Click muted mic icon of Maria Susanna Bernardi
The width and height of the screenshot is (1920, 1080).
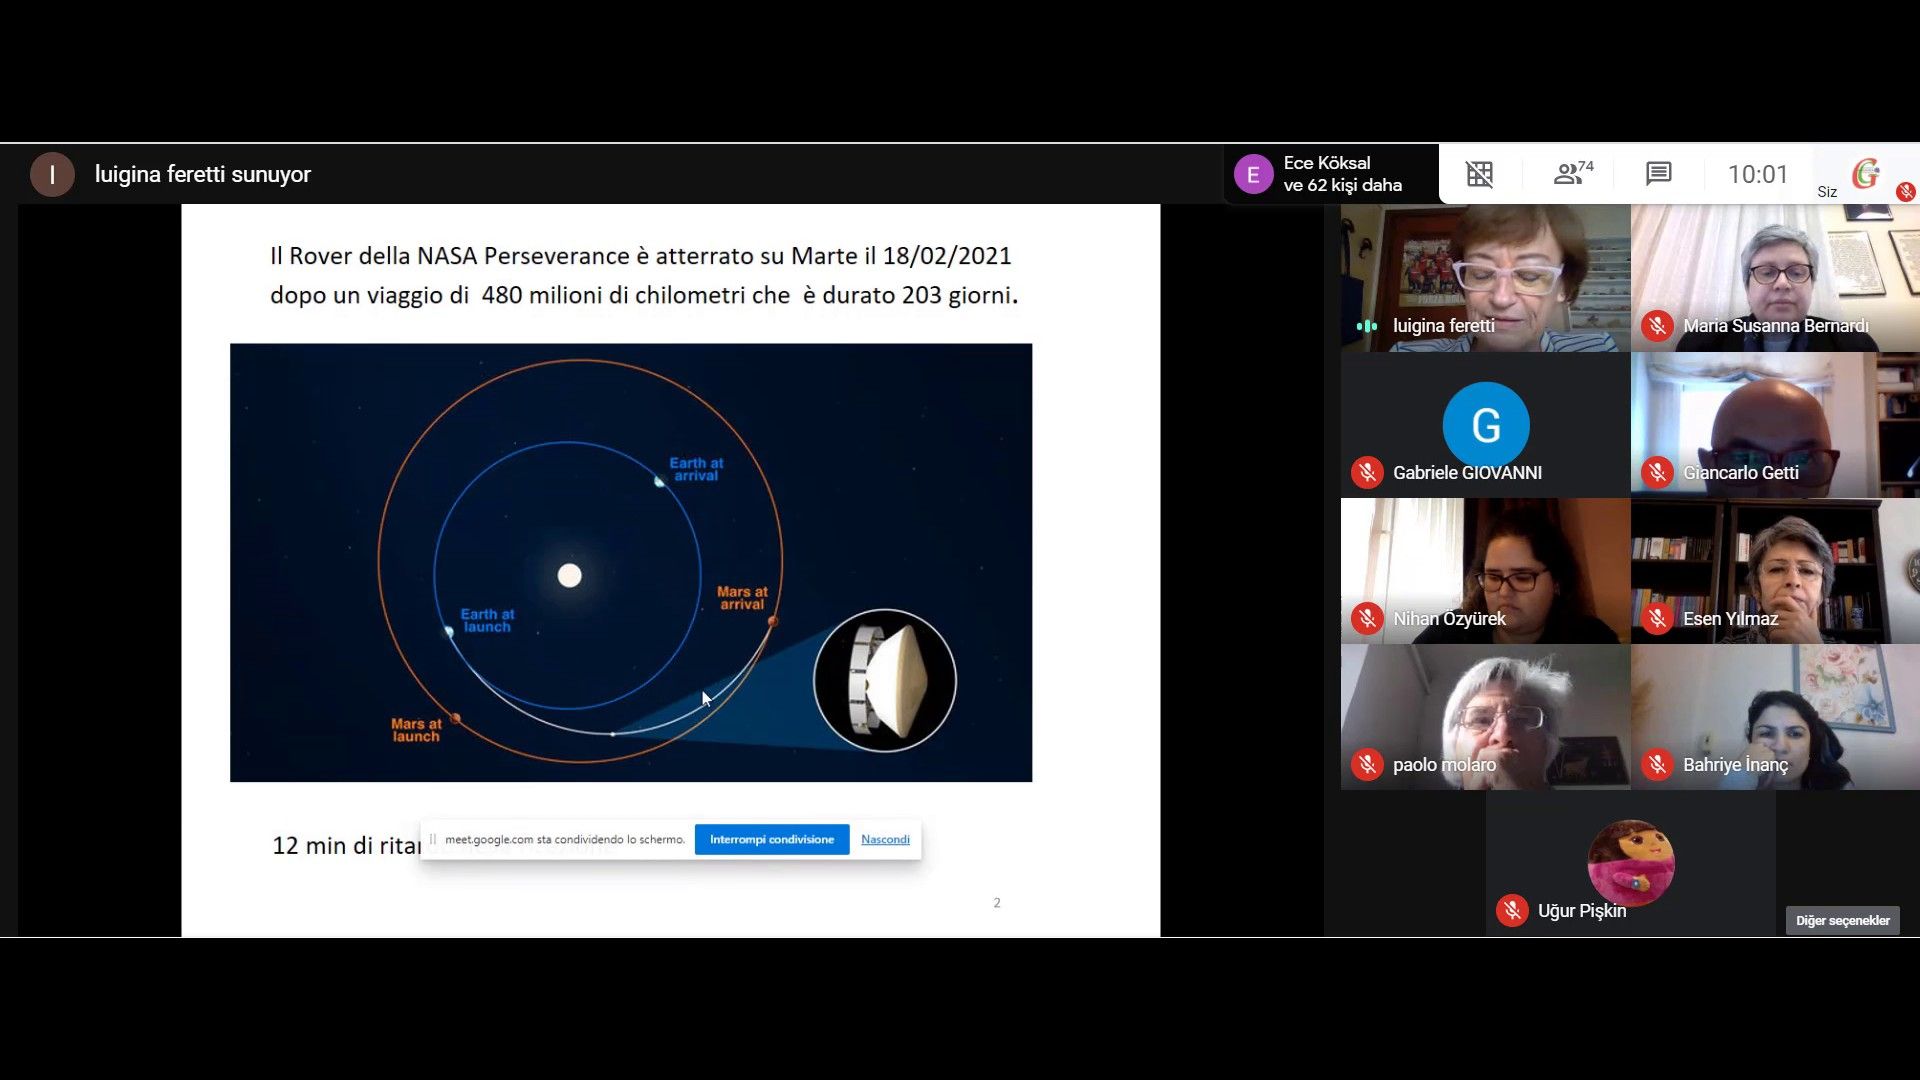click(1657, 326)
